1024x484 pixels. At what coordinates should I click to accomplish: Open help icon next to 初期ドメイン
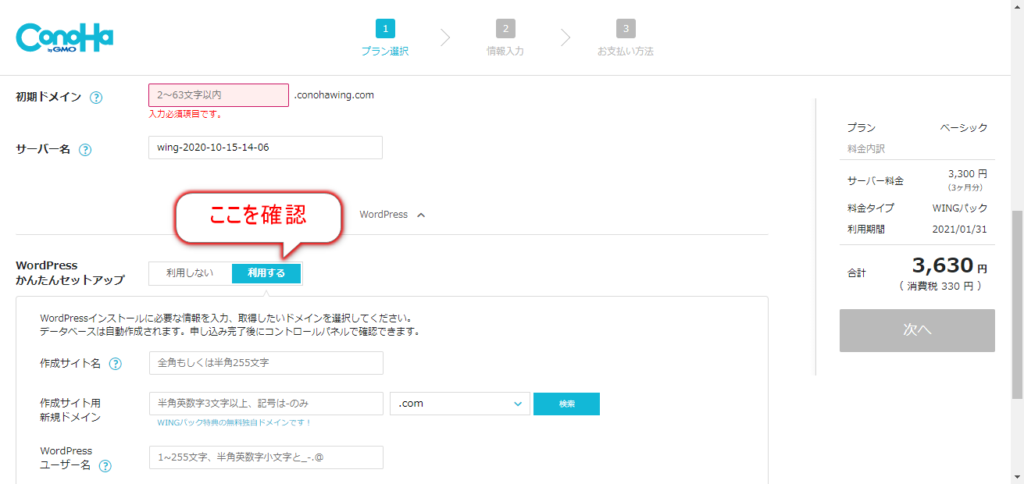(x=96, y=97)
